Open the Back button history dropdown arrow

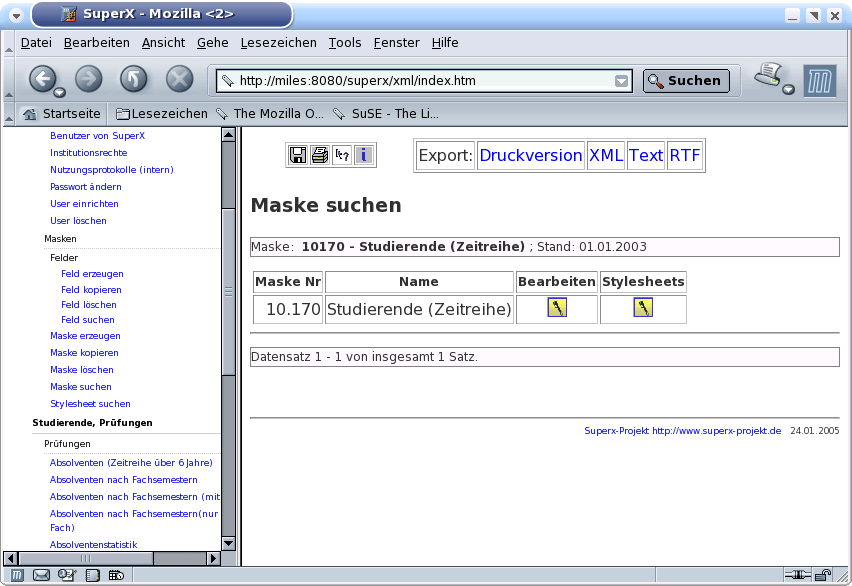[x=60, y=92]
